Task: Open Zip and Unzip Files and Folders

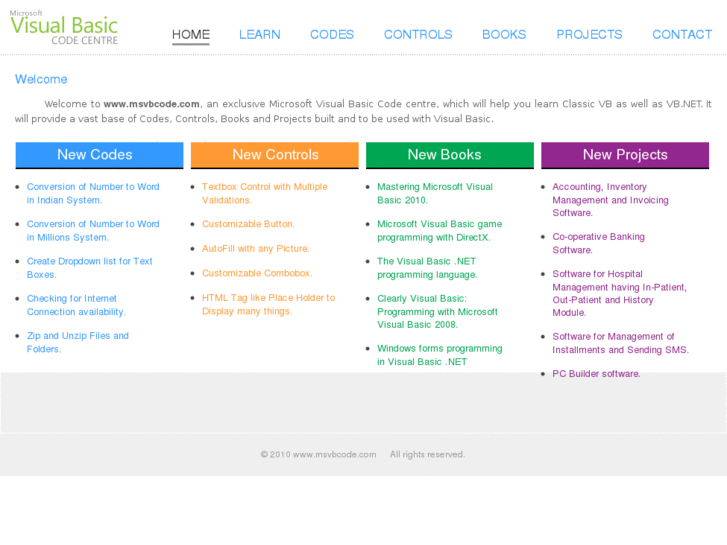Action: point(77,342)
